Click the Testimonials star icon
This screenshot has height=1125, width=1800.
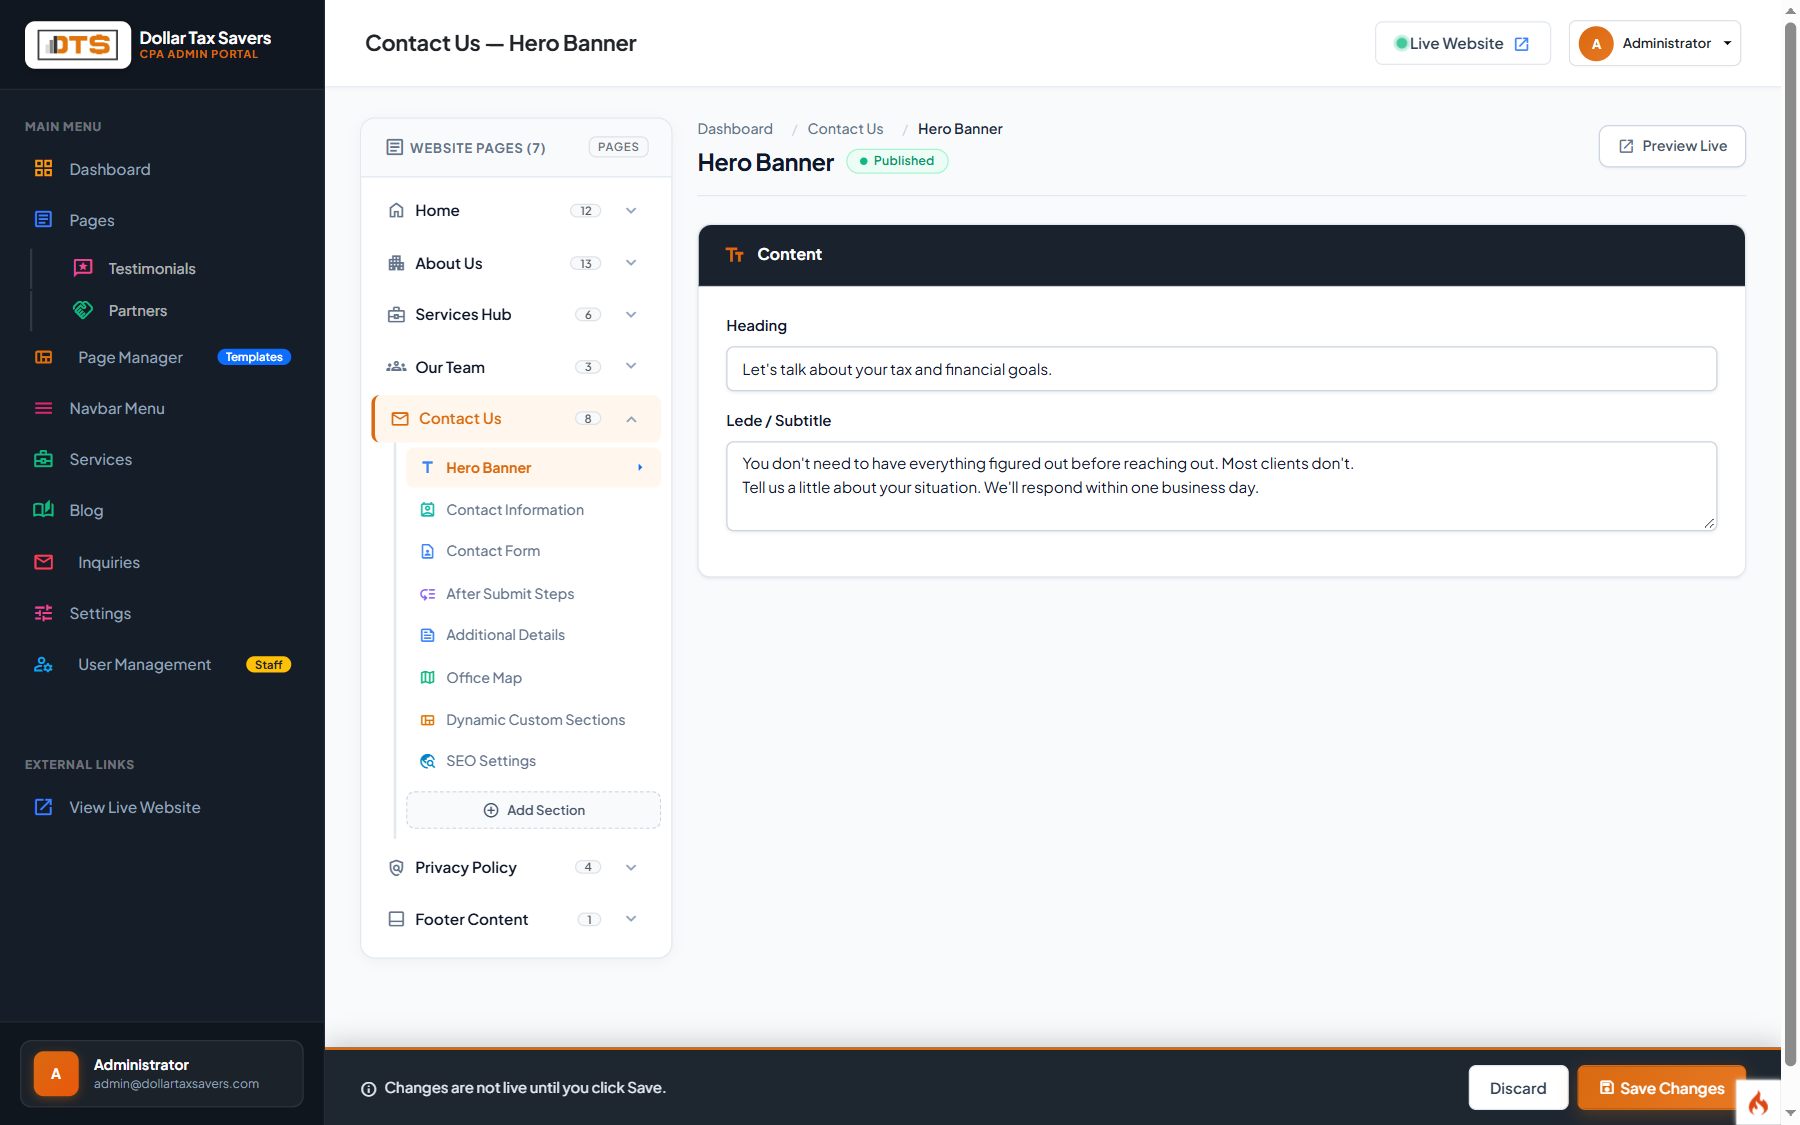click(x=84, y=267)
